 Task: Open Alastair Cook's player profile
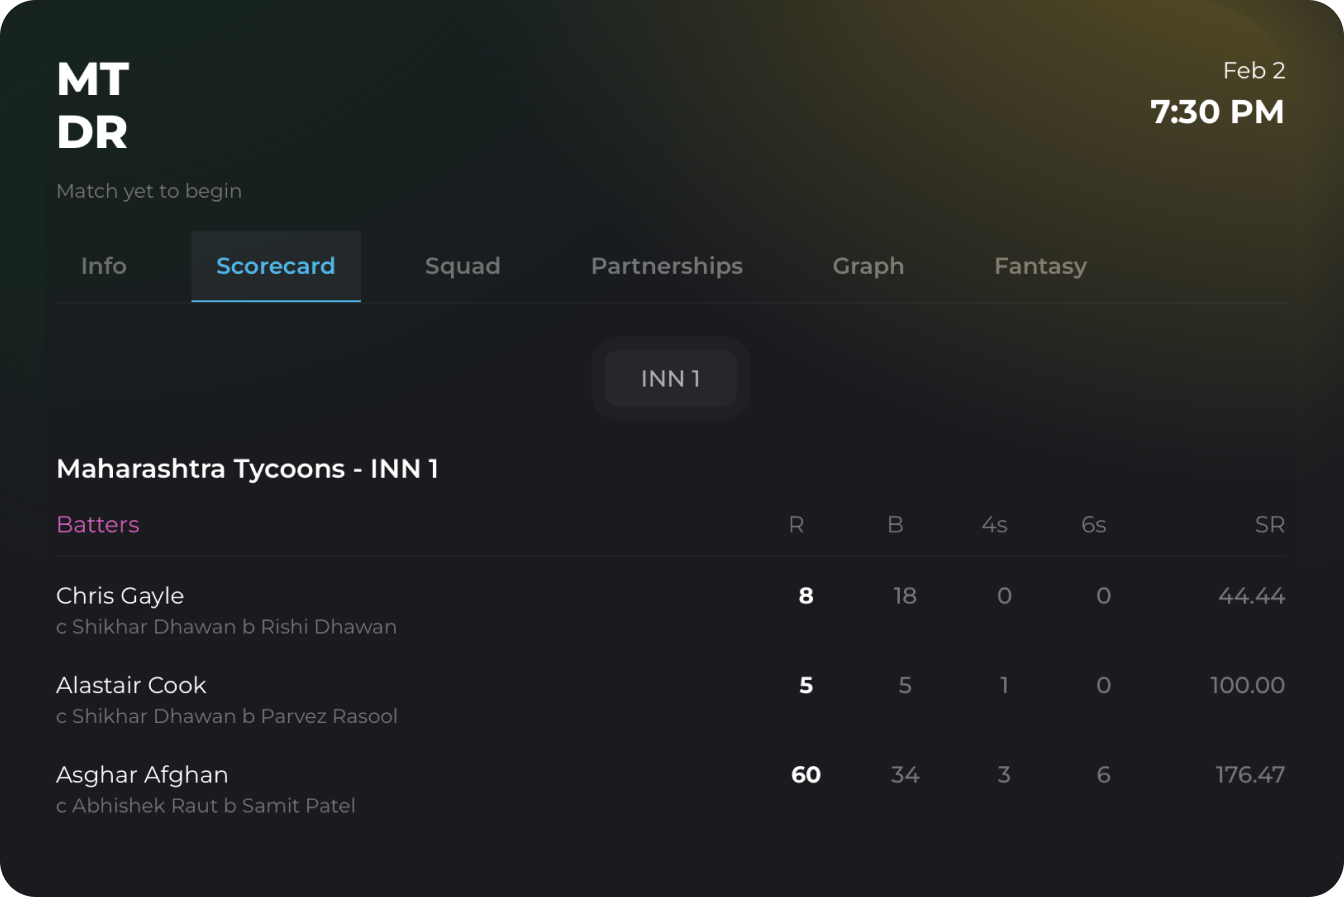(x=131, y=685)
